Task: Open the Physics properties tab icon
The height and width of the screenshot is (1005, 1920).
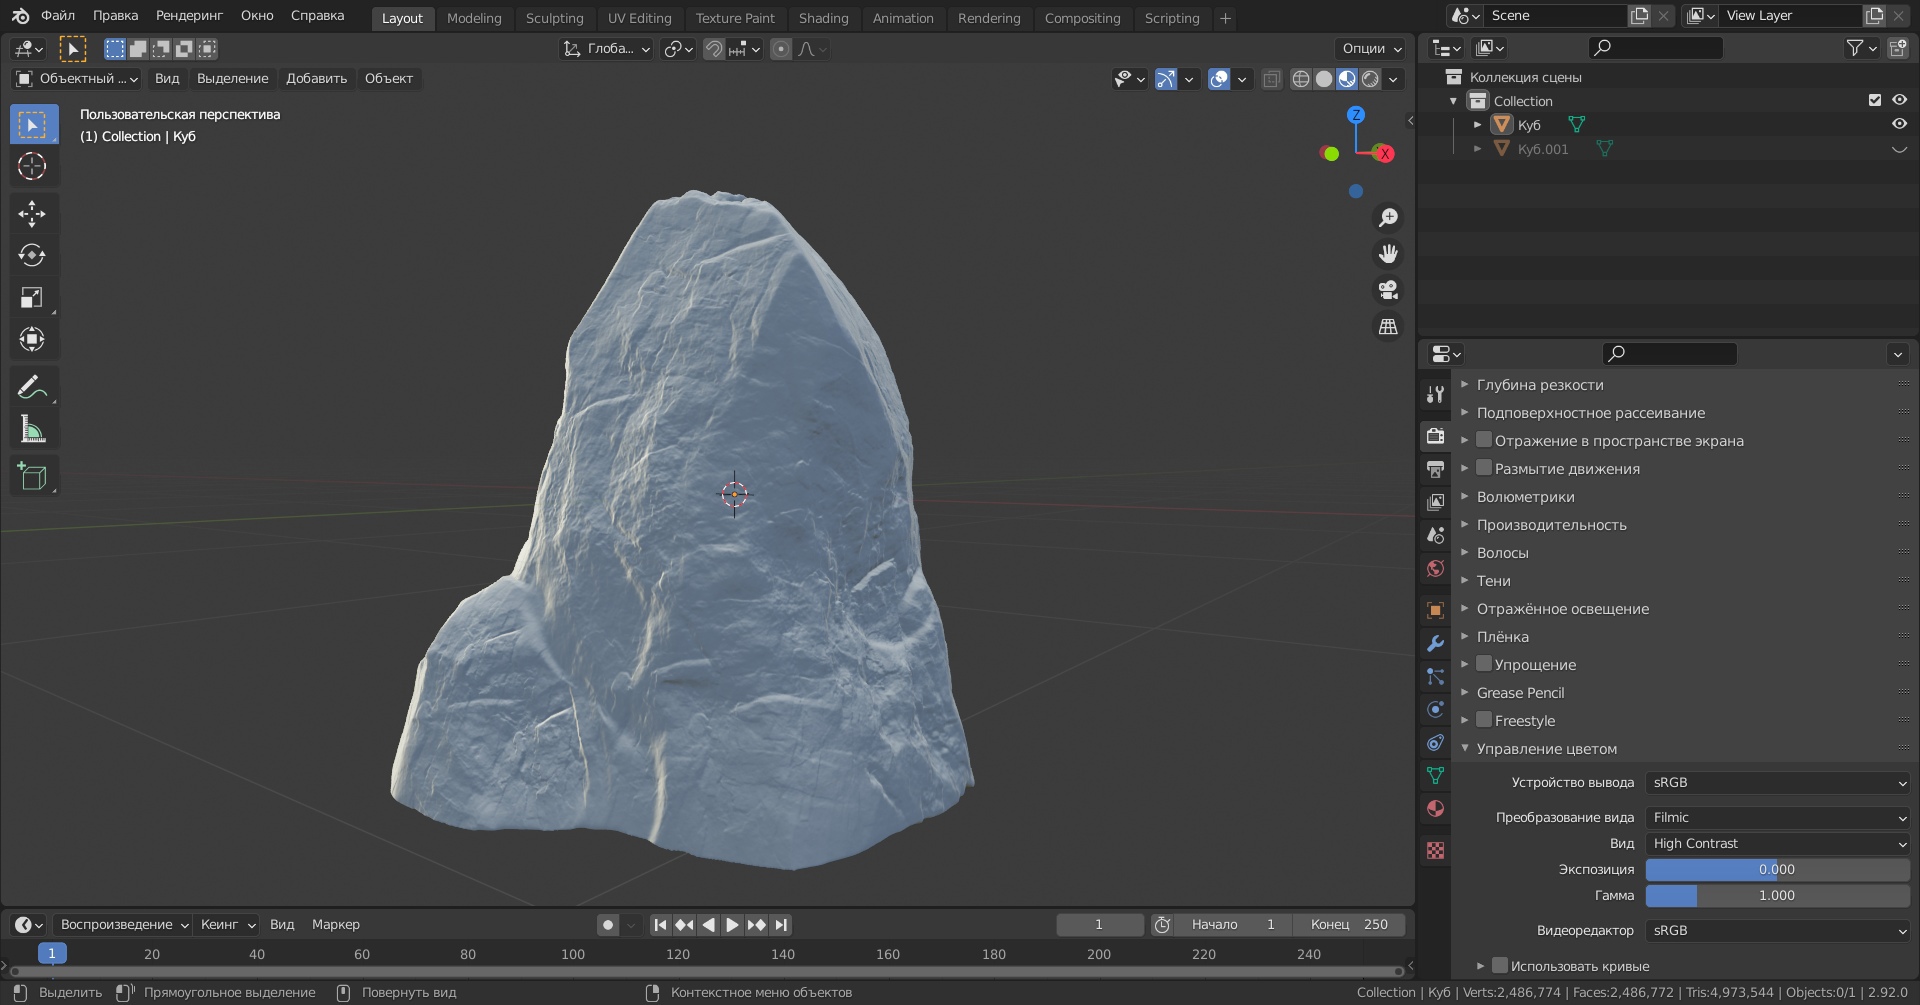Action: (x=1435, y=709)
